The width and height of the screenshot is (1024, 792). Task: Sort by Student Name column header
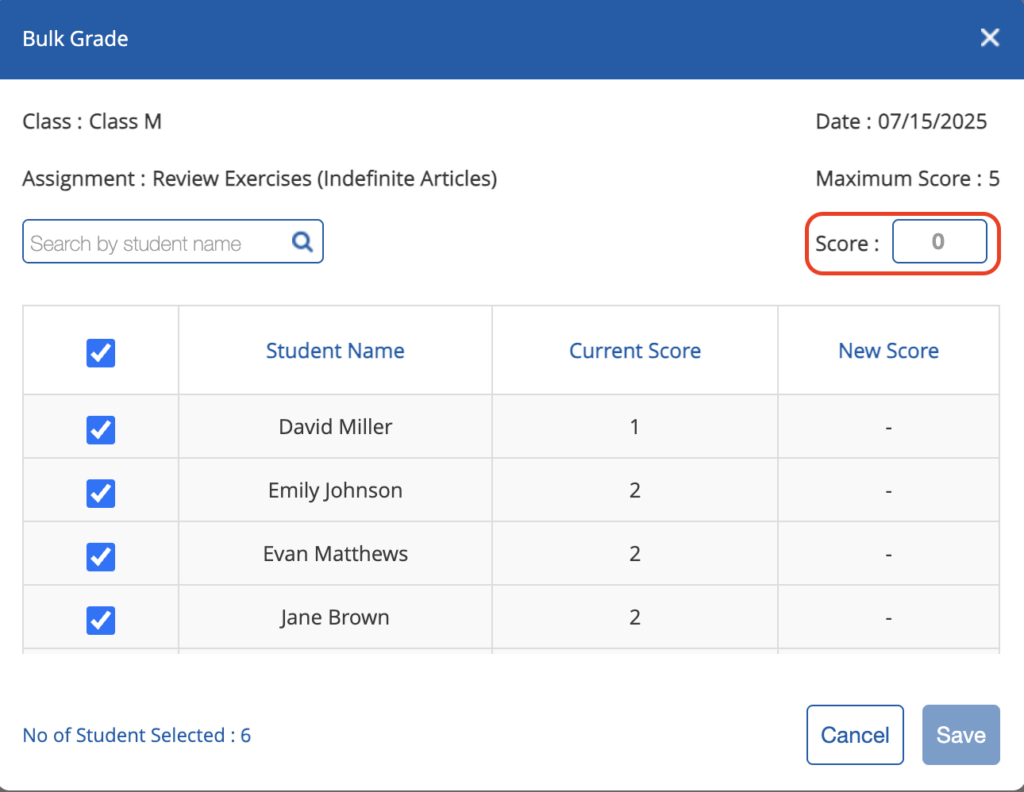click(335, 351)
